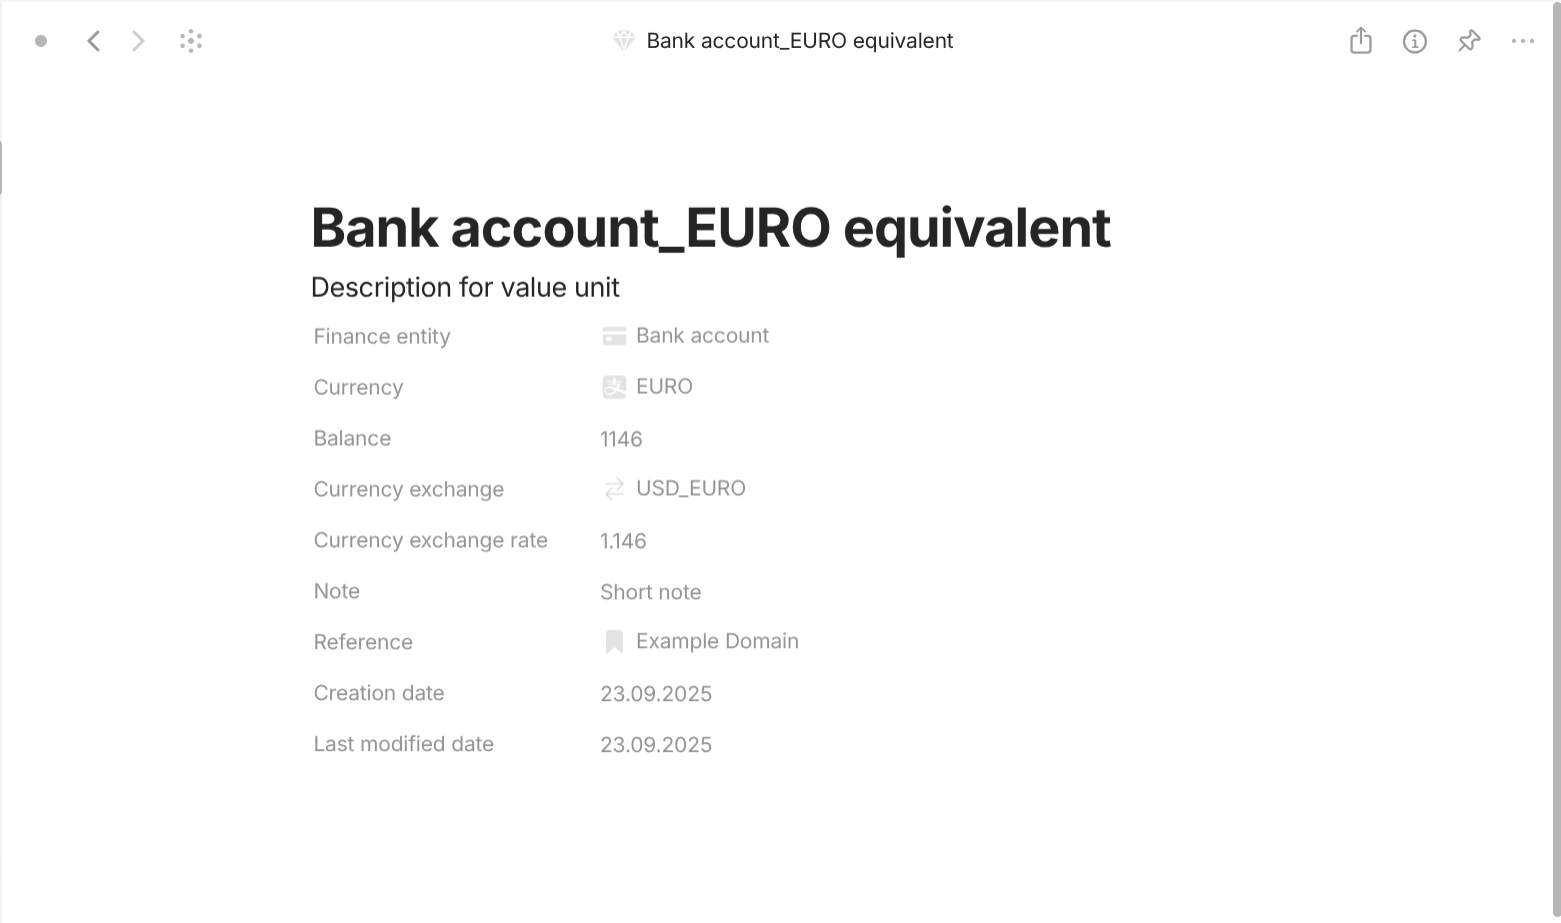Edit the Short note text field
This screenshot has width=1561, height=923.
point(650,592)
